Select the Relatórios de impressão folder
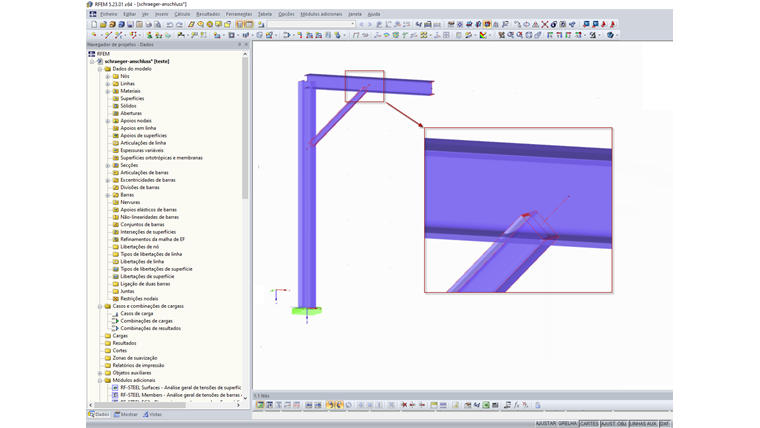 click(138, 365)
